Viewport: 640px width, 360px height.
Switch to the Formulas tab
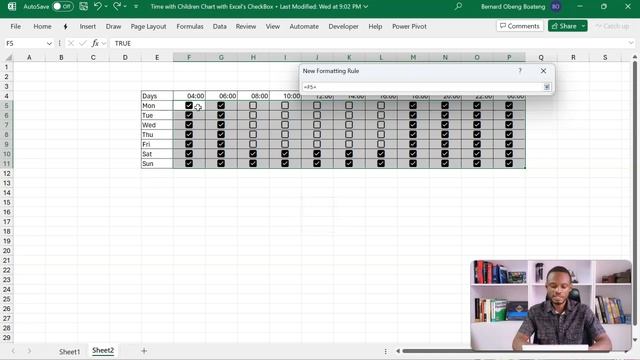coord(190,26)
